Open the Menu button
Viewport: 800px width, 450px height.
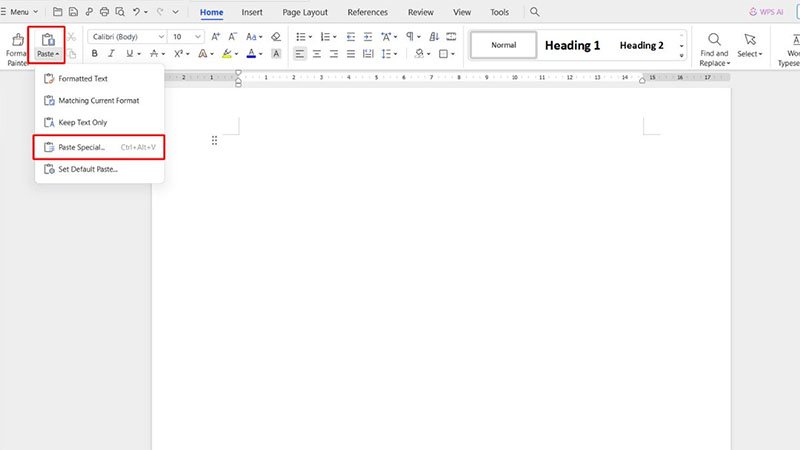tap(20, 12)
